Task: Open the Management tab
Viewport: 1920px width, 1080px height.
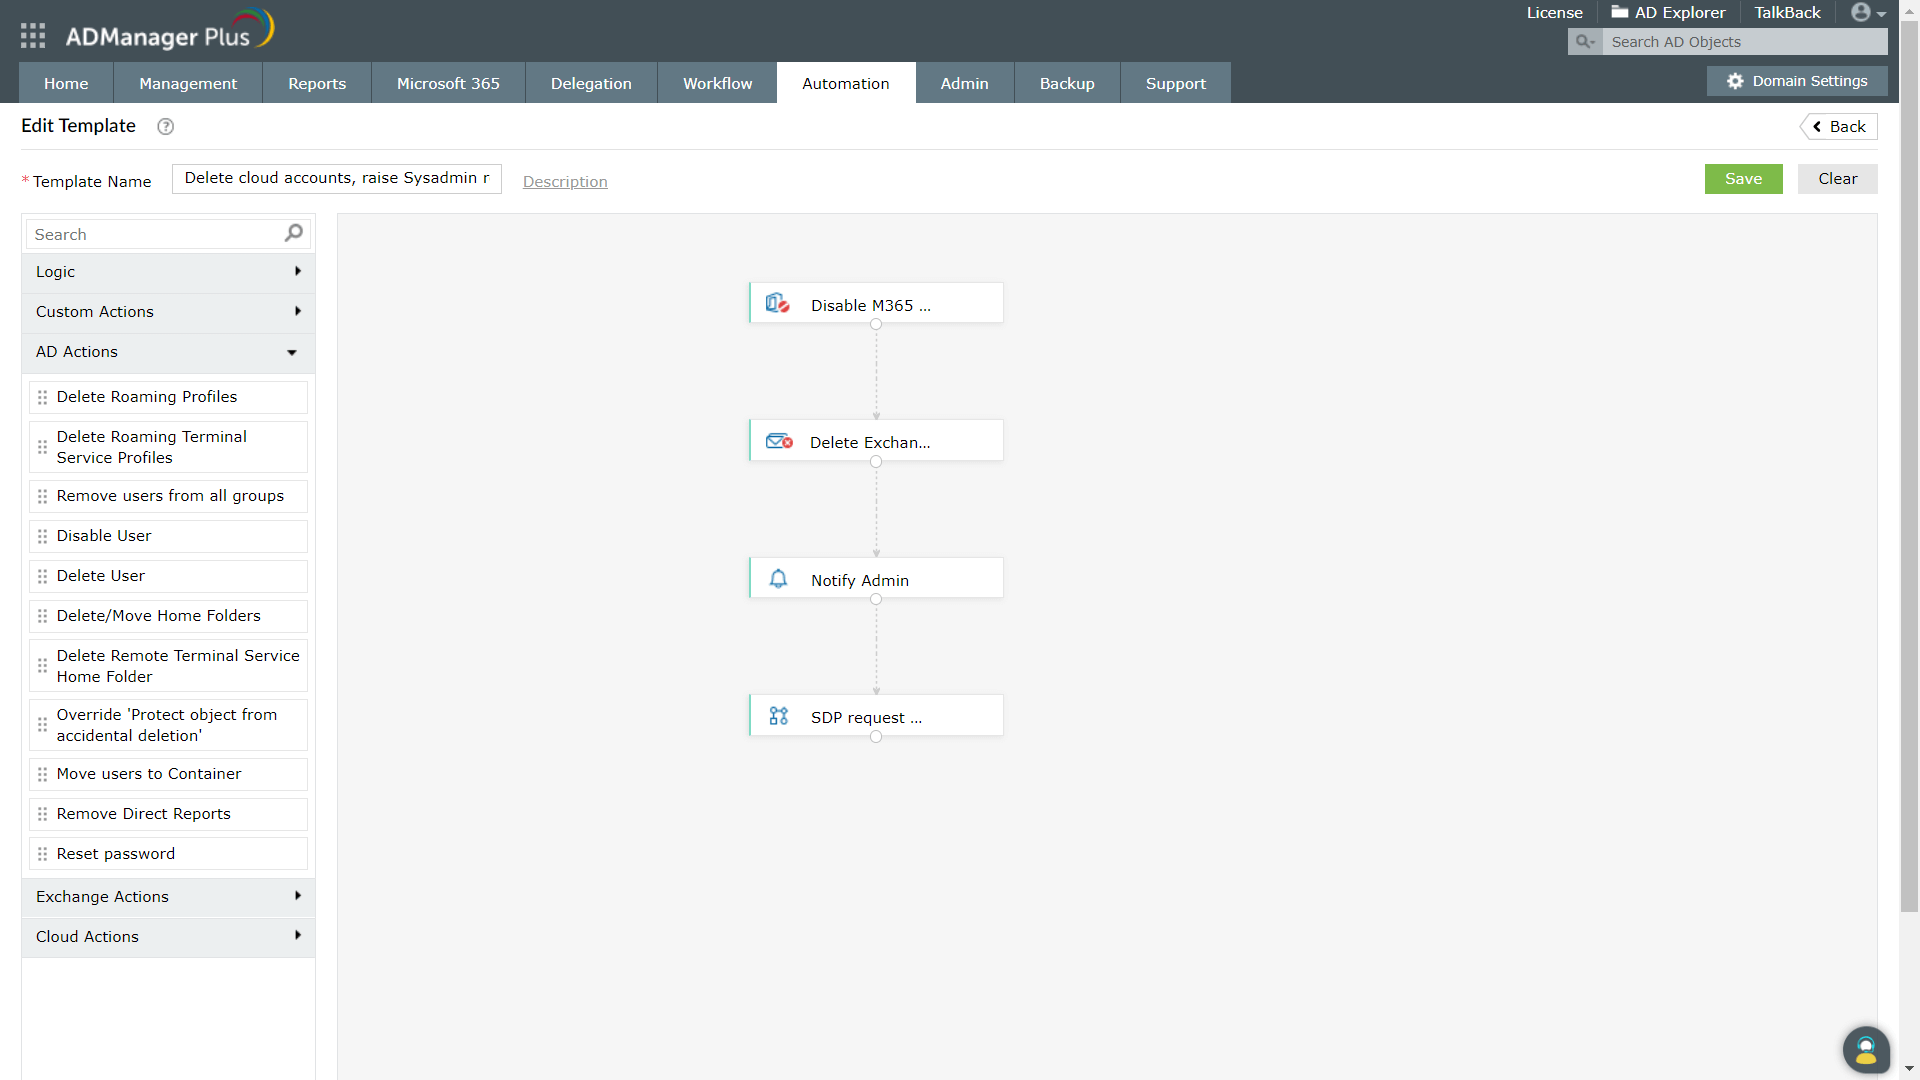Action: coord(188,83)
